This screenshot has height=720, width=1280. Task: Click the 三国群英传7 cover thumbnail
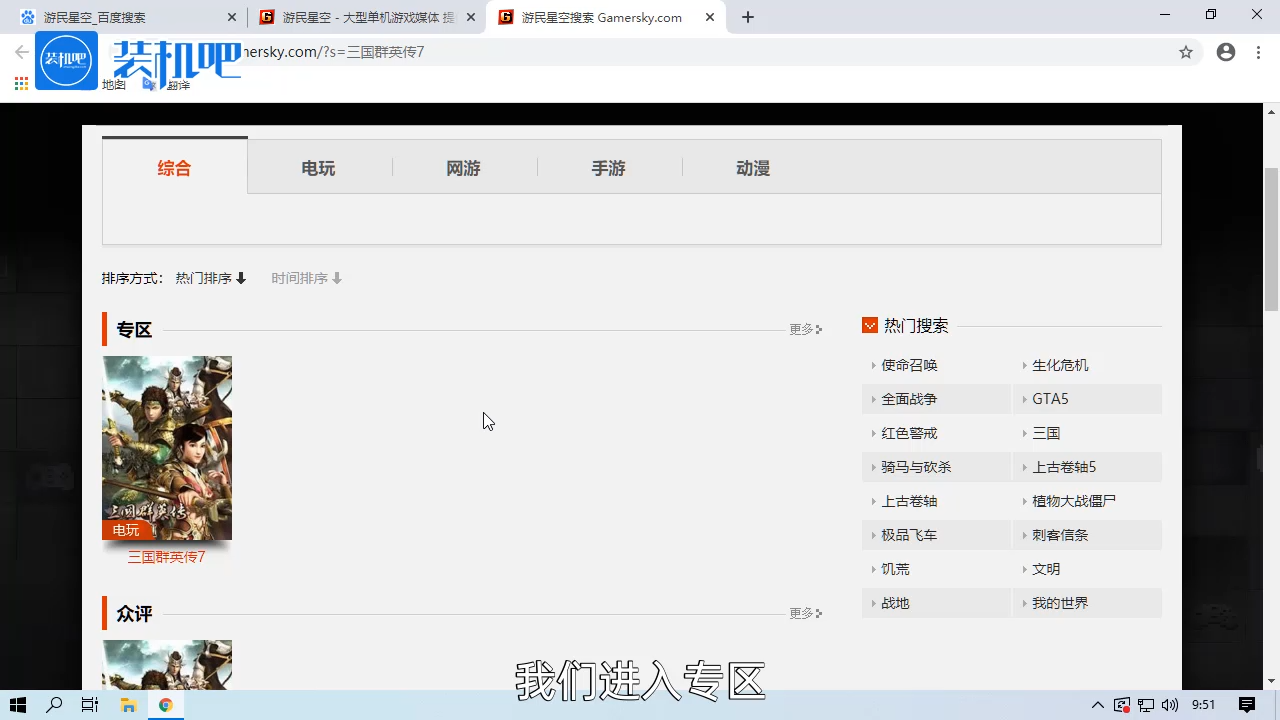click(x=166, y=448)
